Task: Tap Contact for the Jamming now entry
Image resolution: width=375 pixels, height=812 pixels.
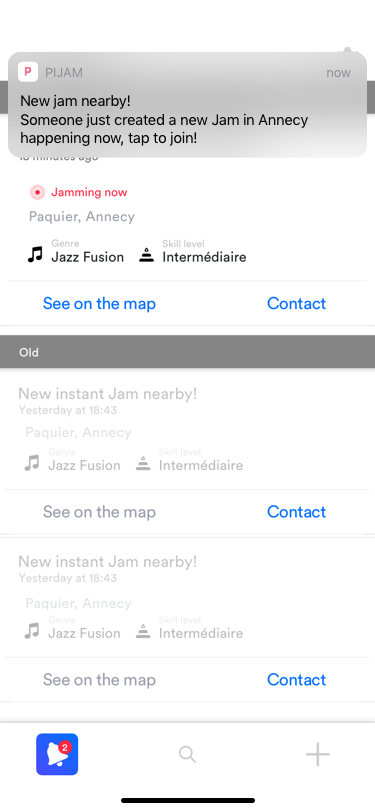Action: tap(297, 303)
